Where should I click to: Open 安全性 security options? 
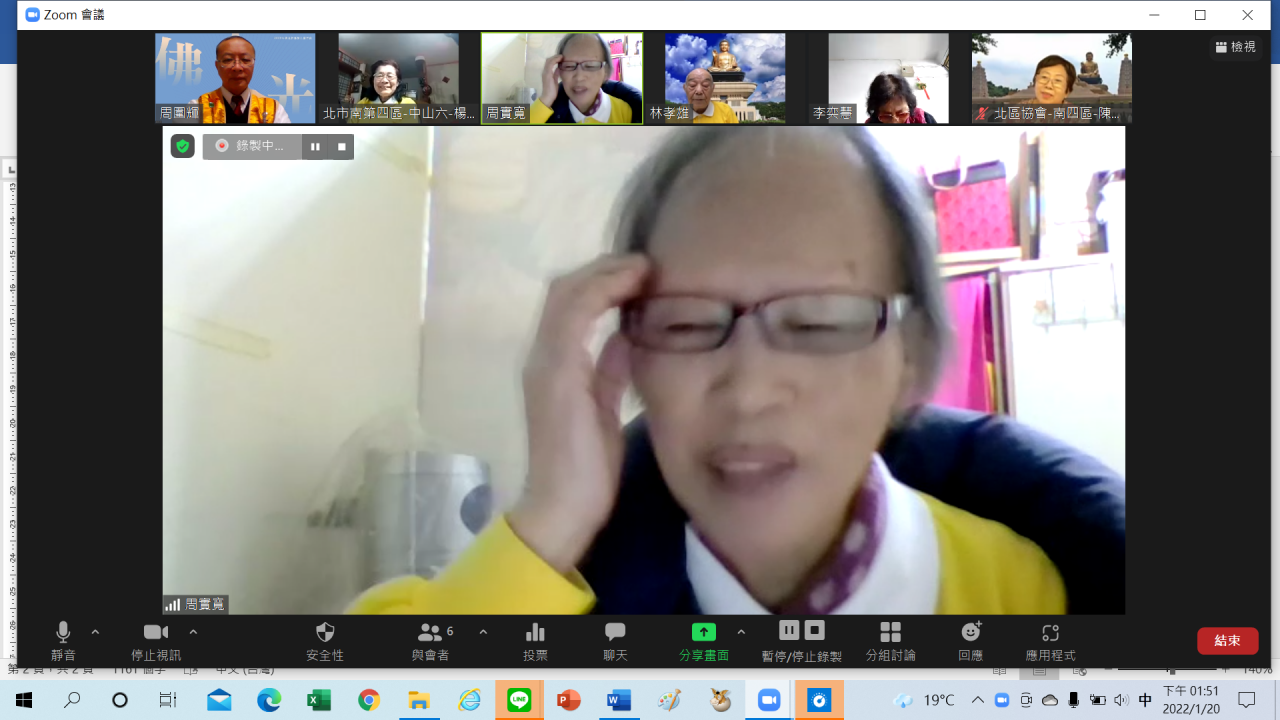tap(325, 640)
